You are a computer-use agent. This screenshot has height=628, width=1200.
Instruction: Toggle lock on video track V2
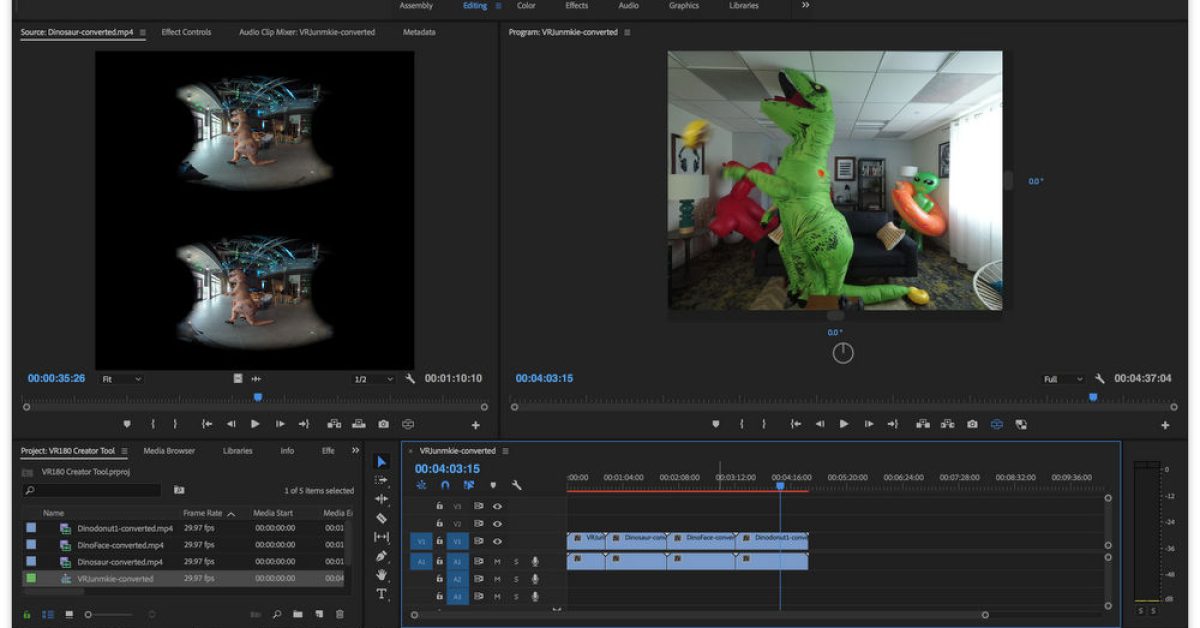click(439, 523)
